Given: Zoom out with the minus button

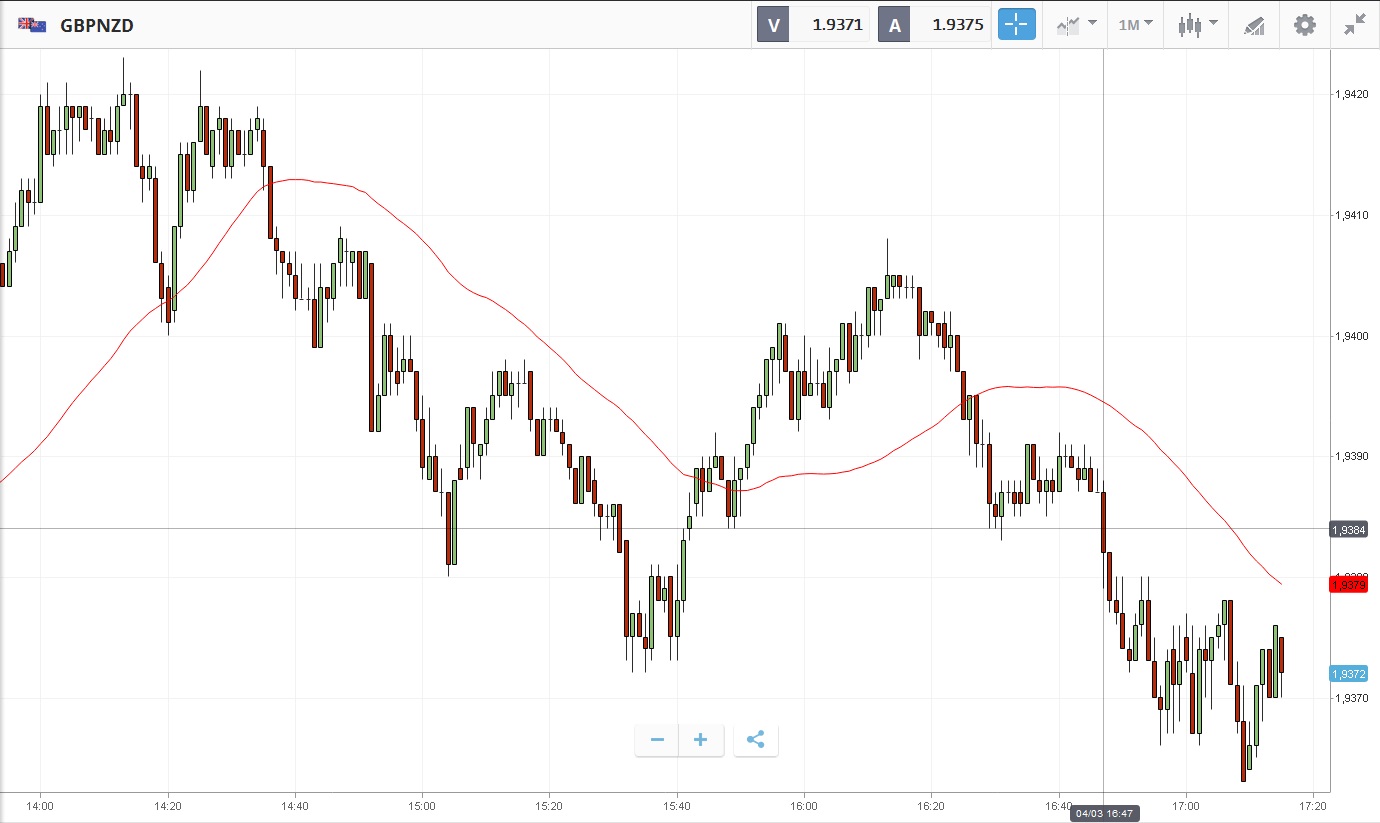Looking at the screenshot, I should pyautogui.click(x=657, y=740).
